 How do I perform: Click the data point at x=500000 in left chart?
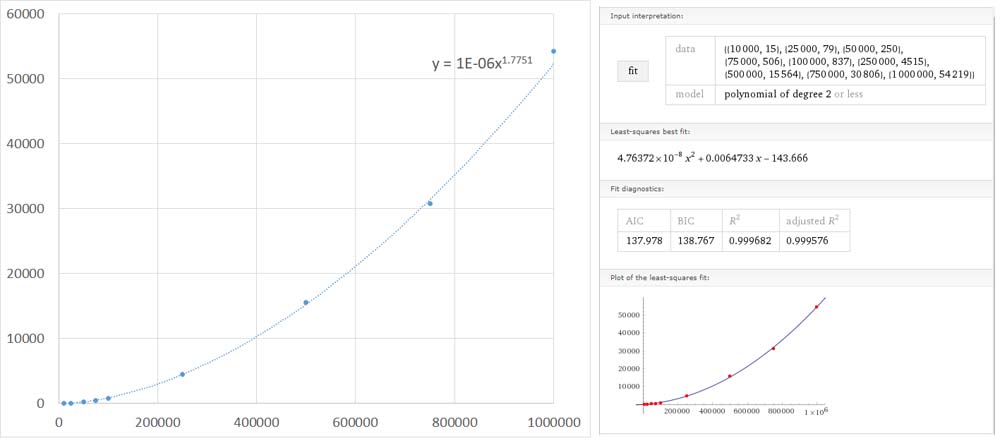306,302
